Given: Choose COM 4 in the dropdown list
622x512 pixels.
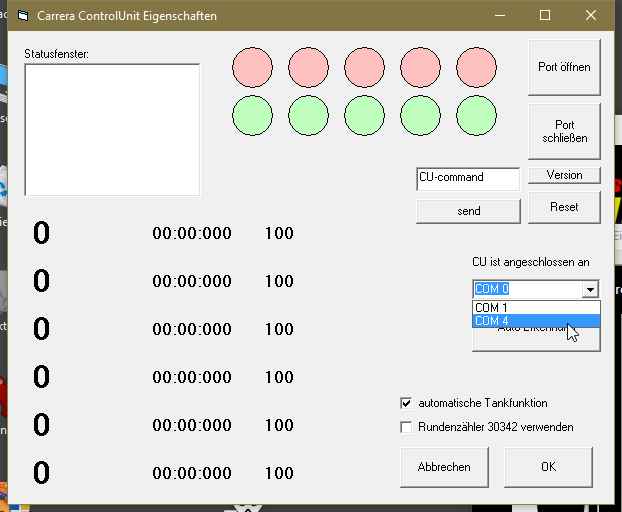Looking at the screenshot, I should tap(536, 320).
